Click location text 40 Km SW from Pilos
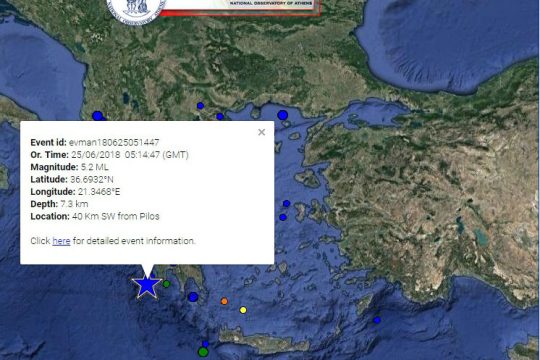This screenshot has height=360, width=540. (116, 216)
